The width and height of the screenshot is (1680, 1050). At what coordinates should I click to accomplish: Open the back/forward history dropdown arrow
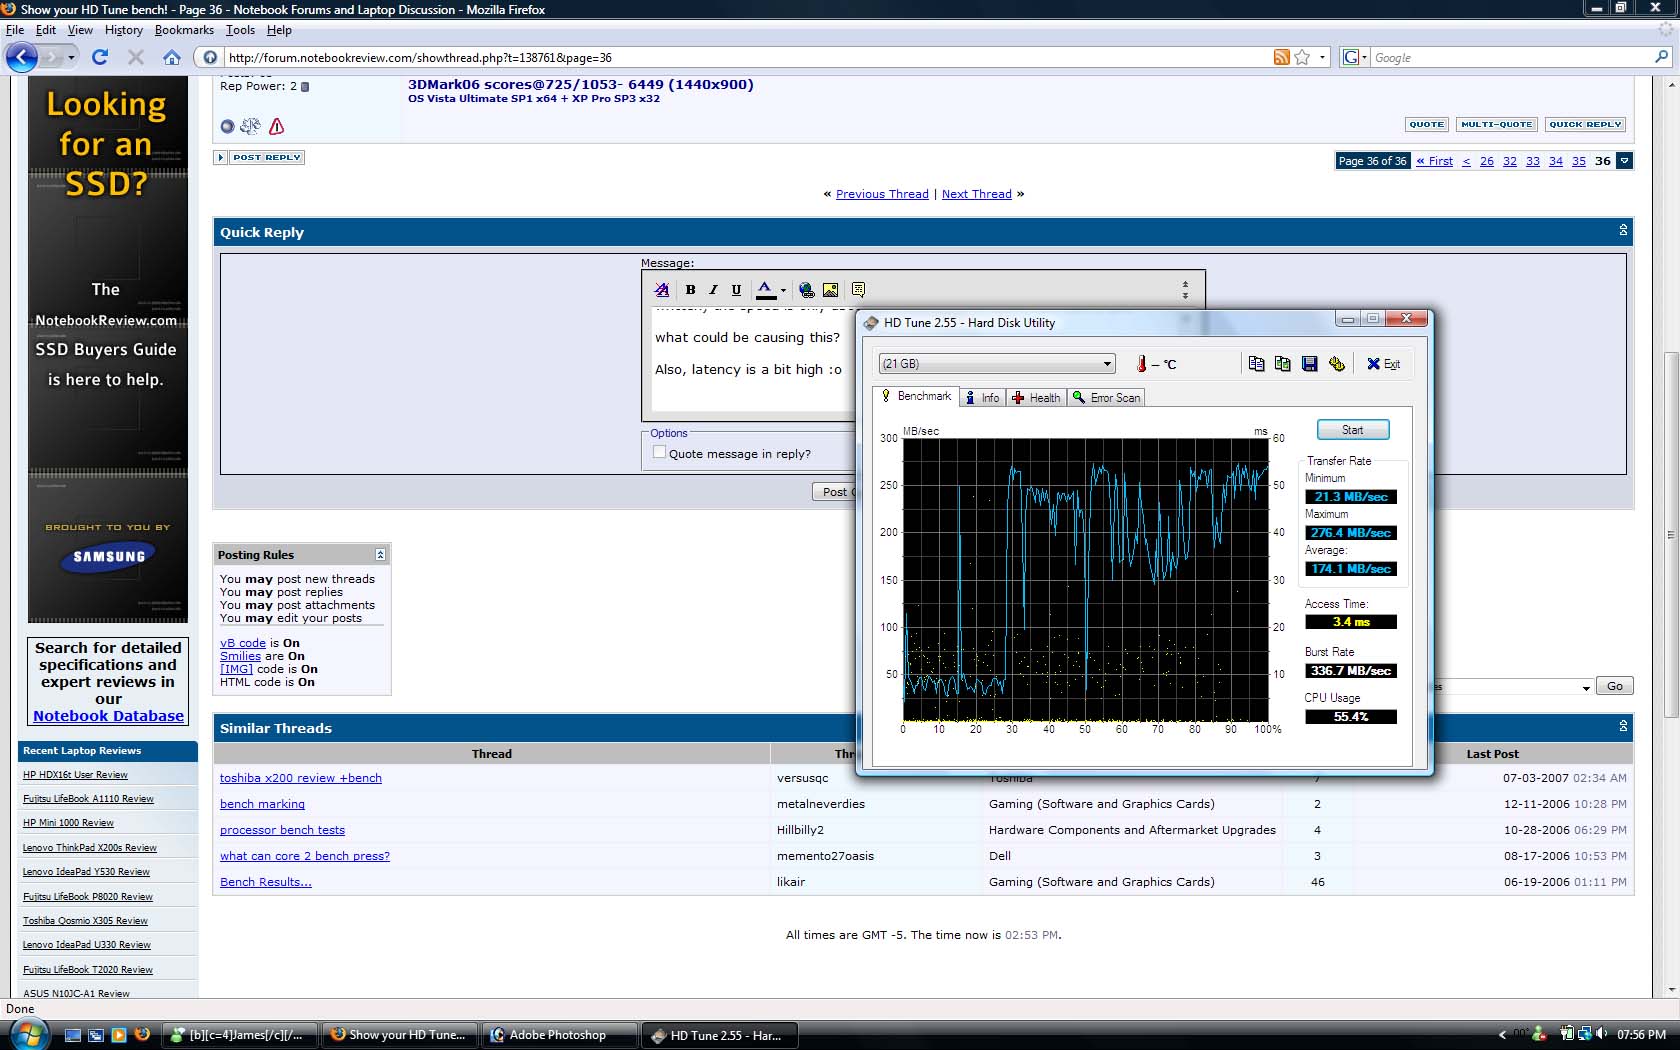coord(71,57)
